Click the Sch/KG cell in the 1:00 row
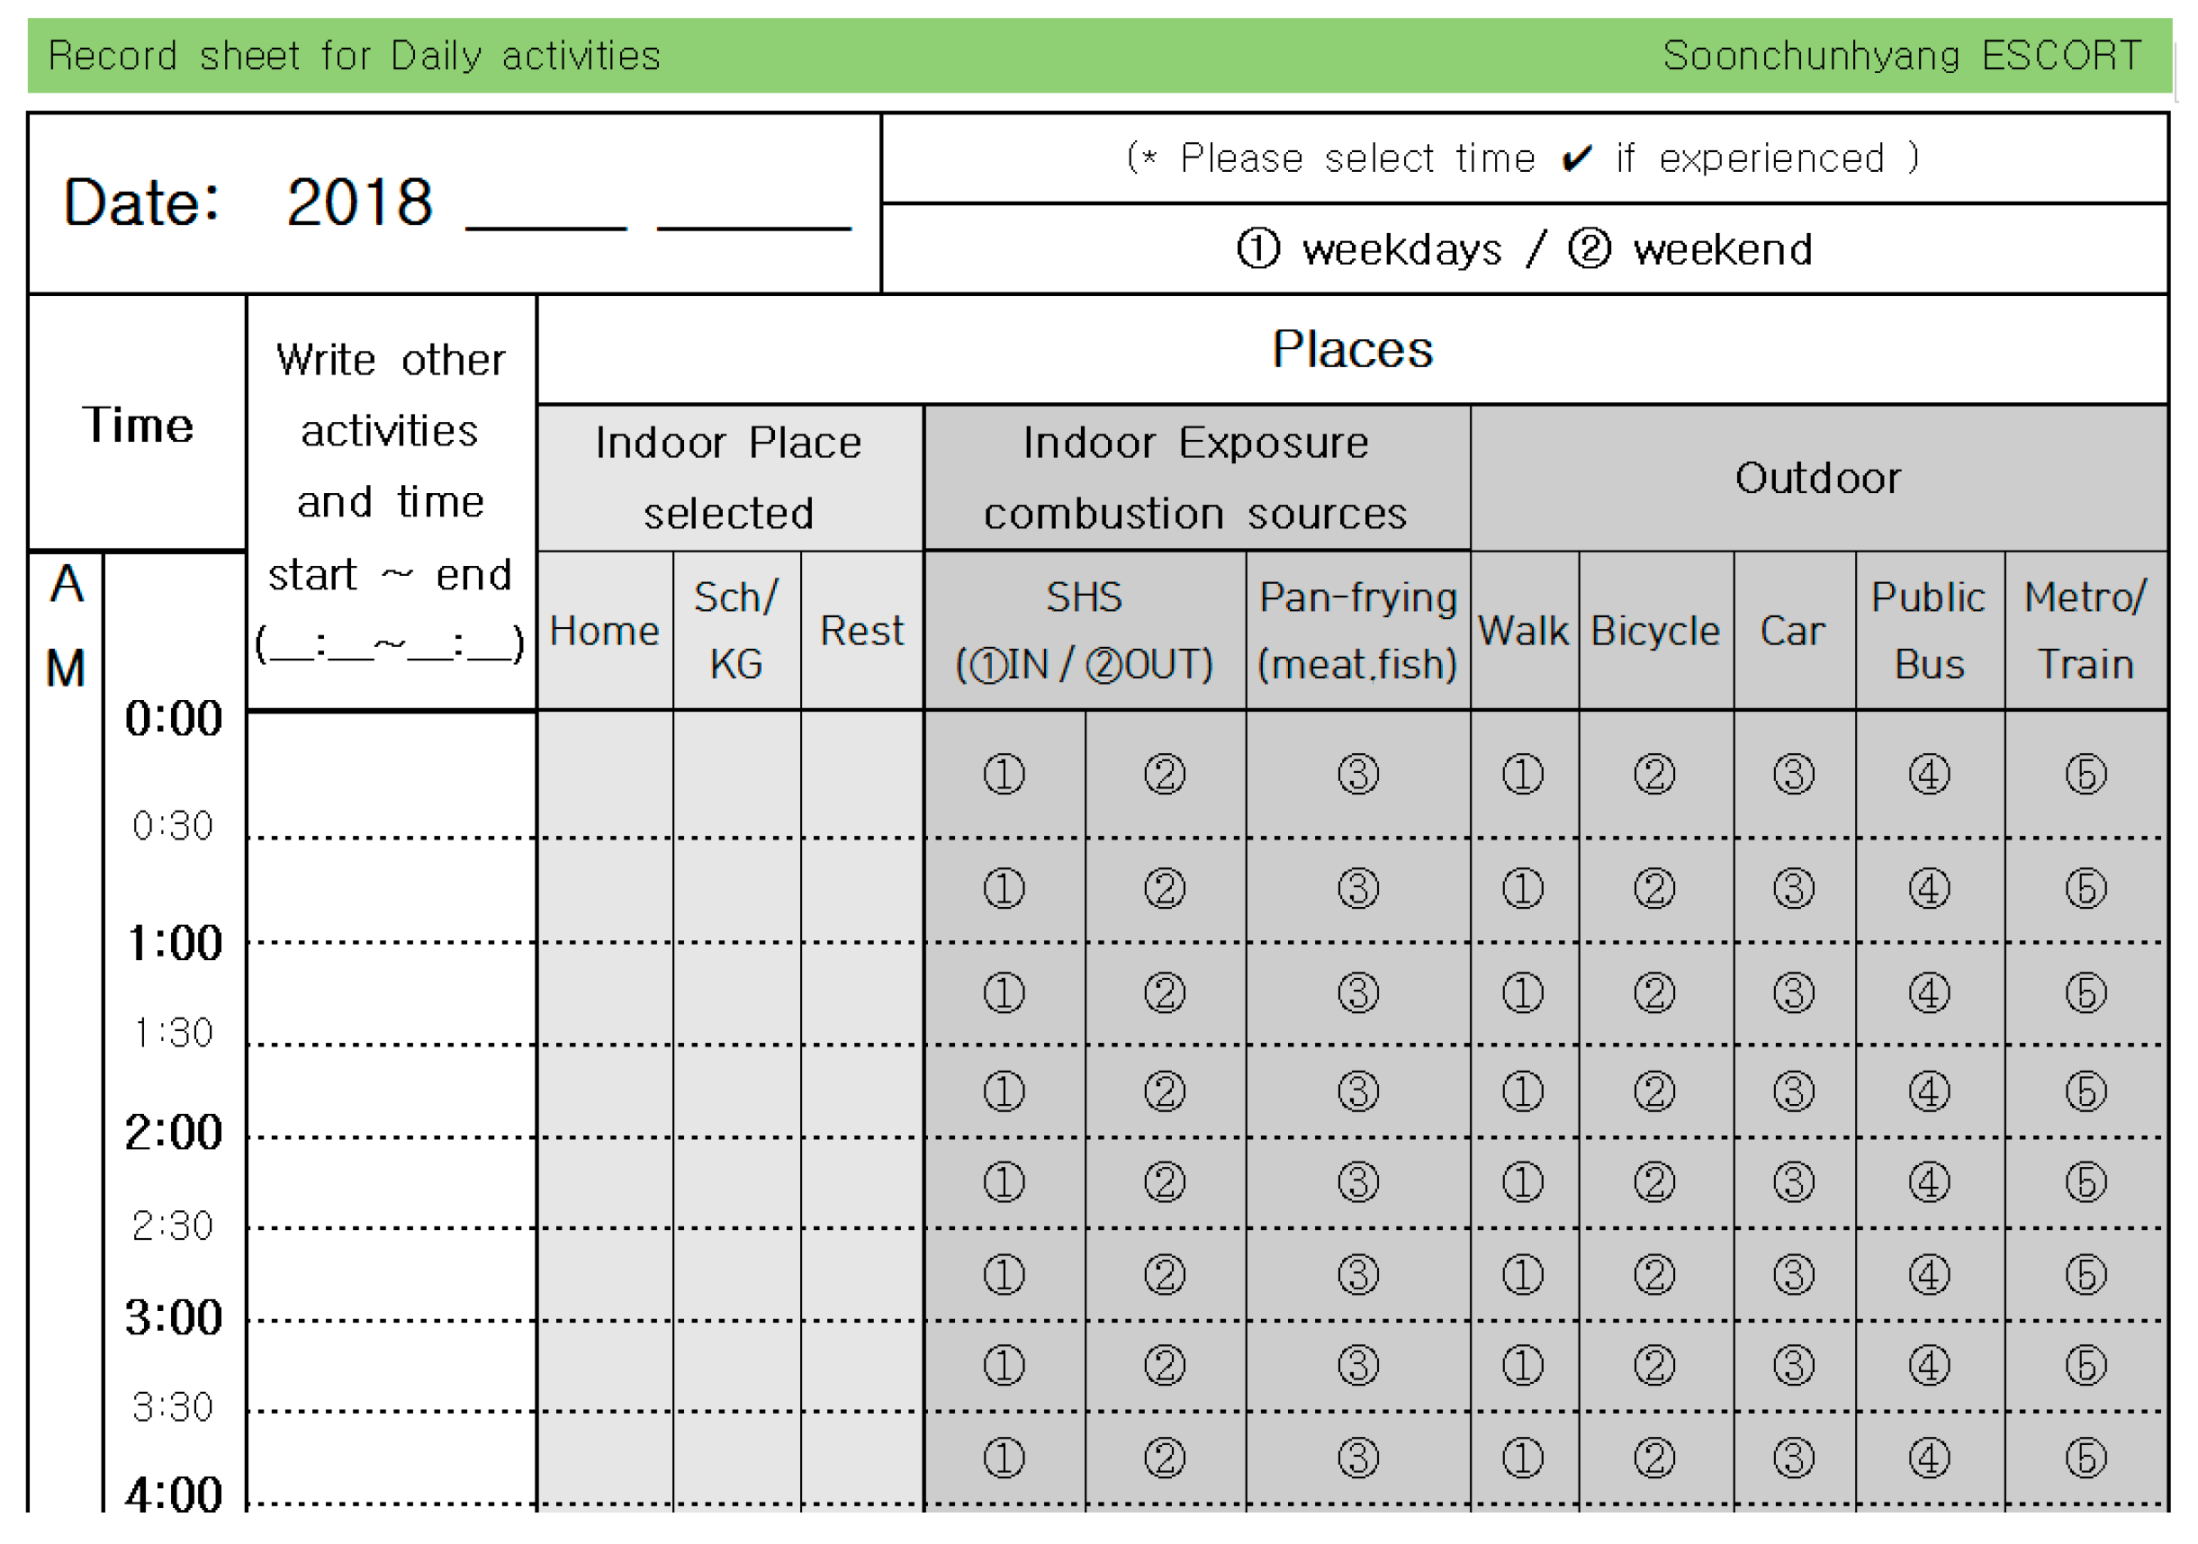Image resolution: width=2198 pixels, height=1544 pixels. click(736, 994)
